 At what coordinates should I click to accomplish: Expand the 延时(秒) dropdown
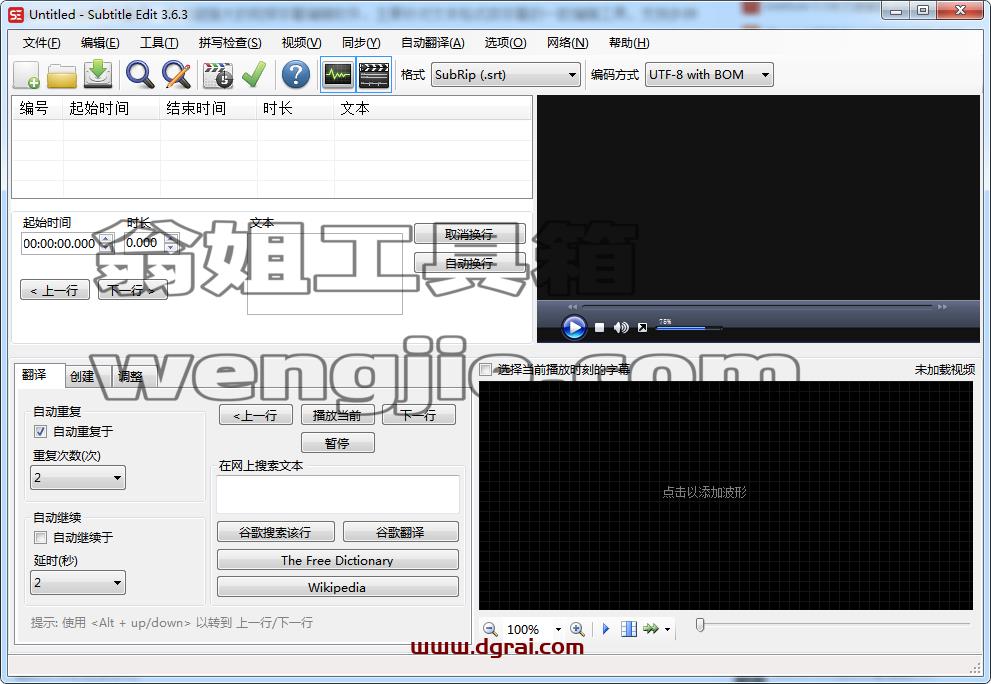[x=78, y=583]
